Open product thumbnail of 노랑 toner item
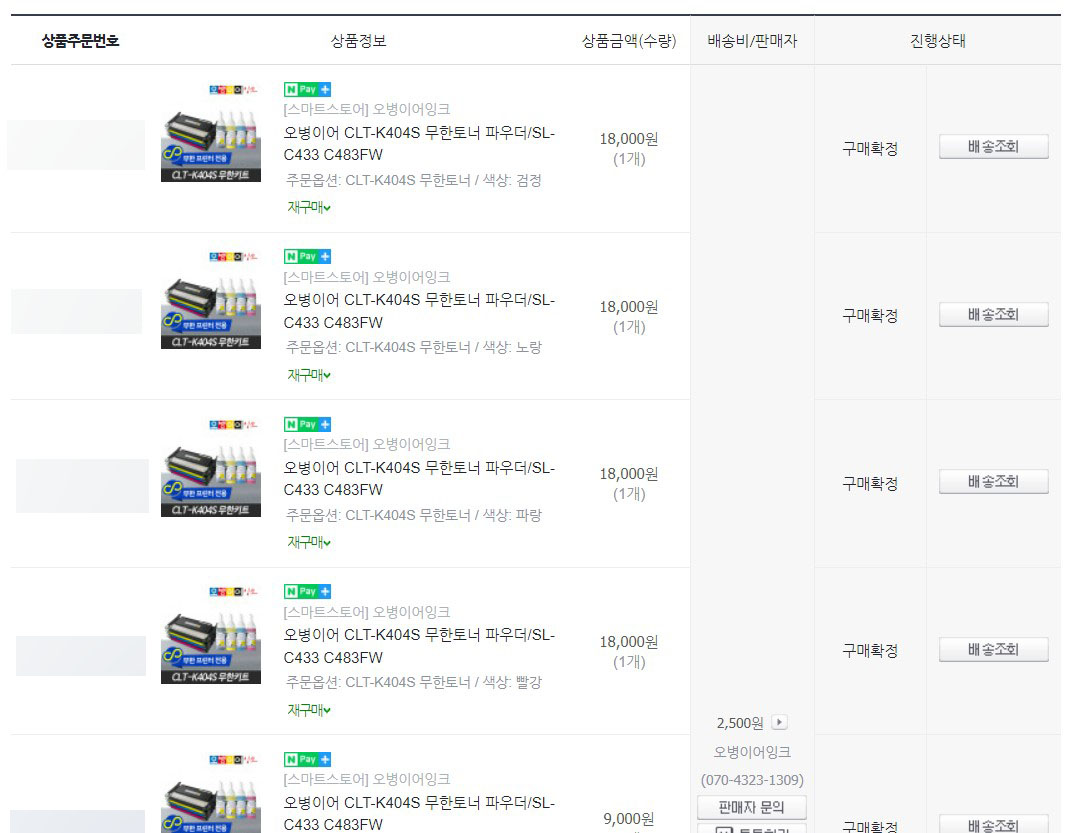The width and height of the screenshot is (1076, 833). coord(211,301)
